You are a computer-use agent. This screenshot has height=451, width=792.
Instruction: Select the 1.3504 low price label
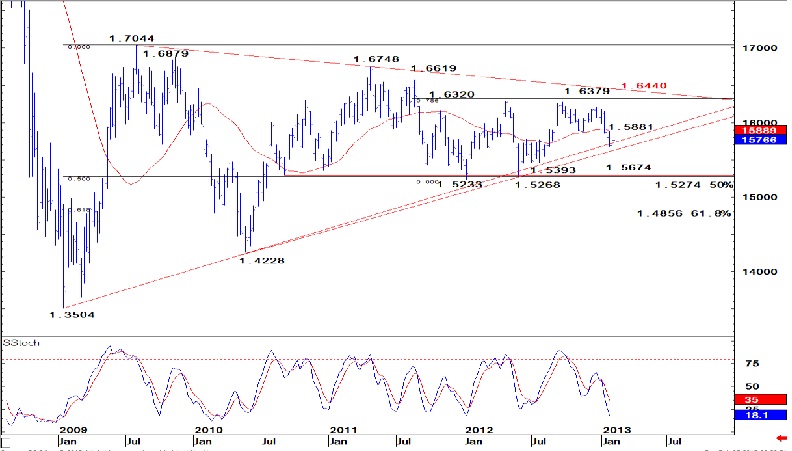click(71, 313)
